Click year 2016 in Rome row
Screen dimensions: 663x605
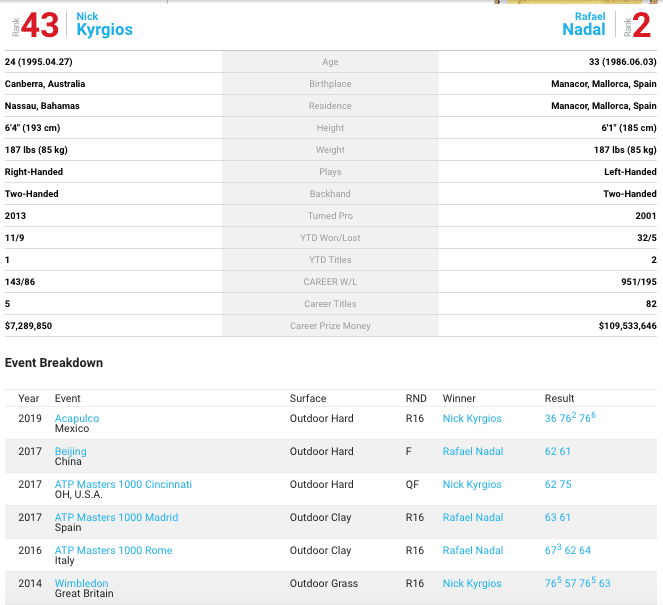pos(30,550)
